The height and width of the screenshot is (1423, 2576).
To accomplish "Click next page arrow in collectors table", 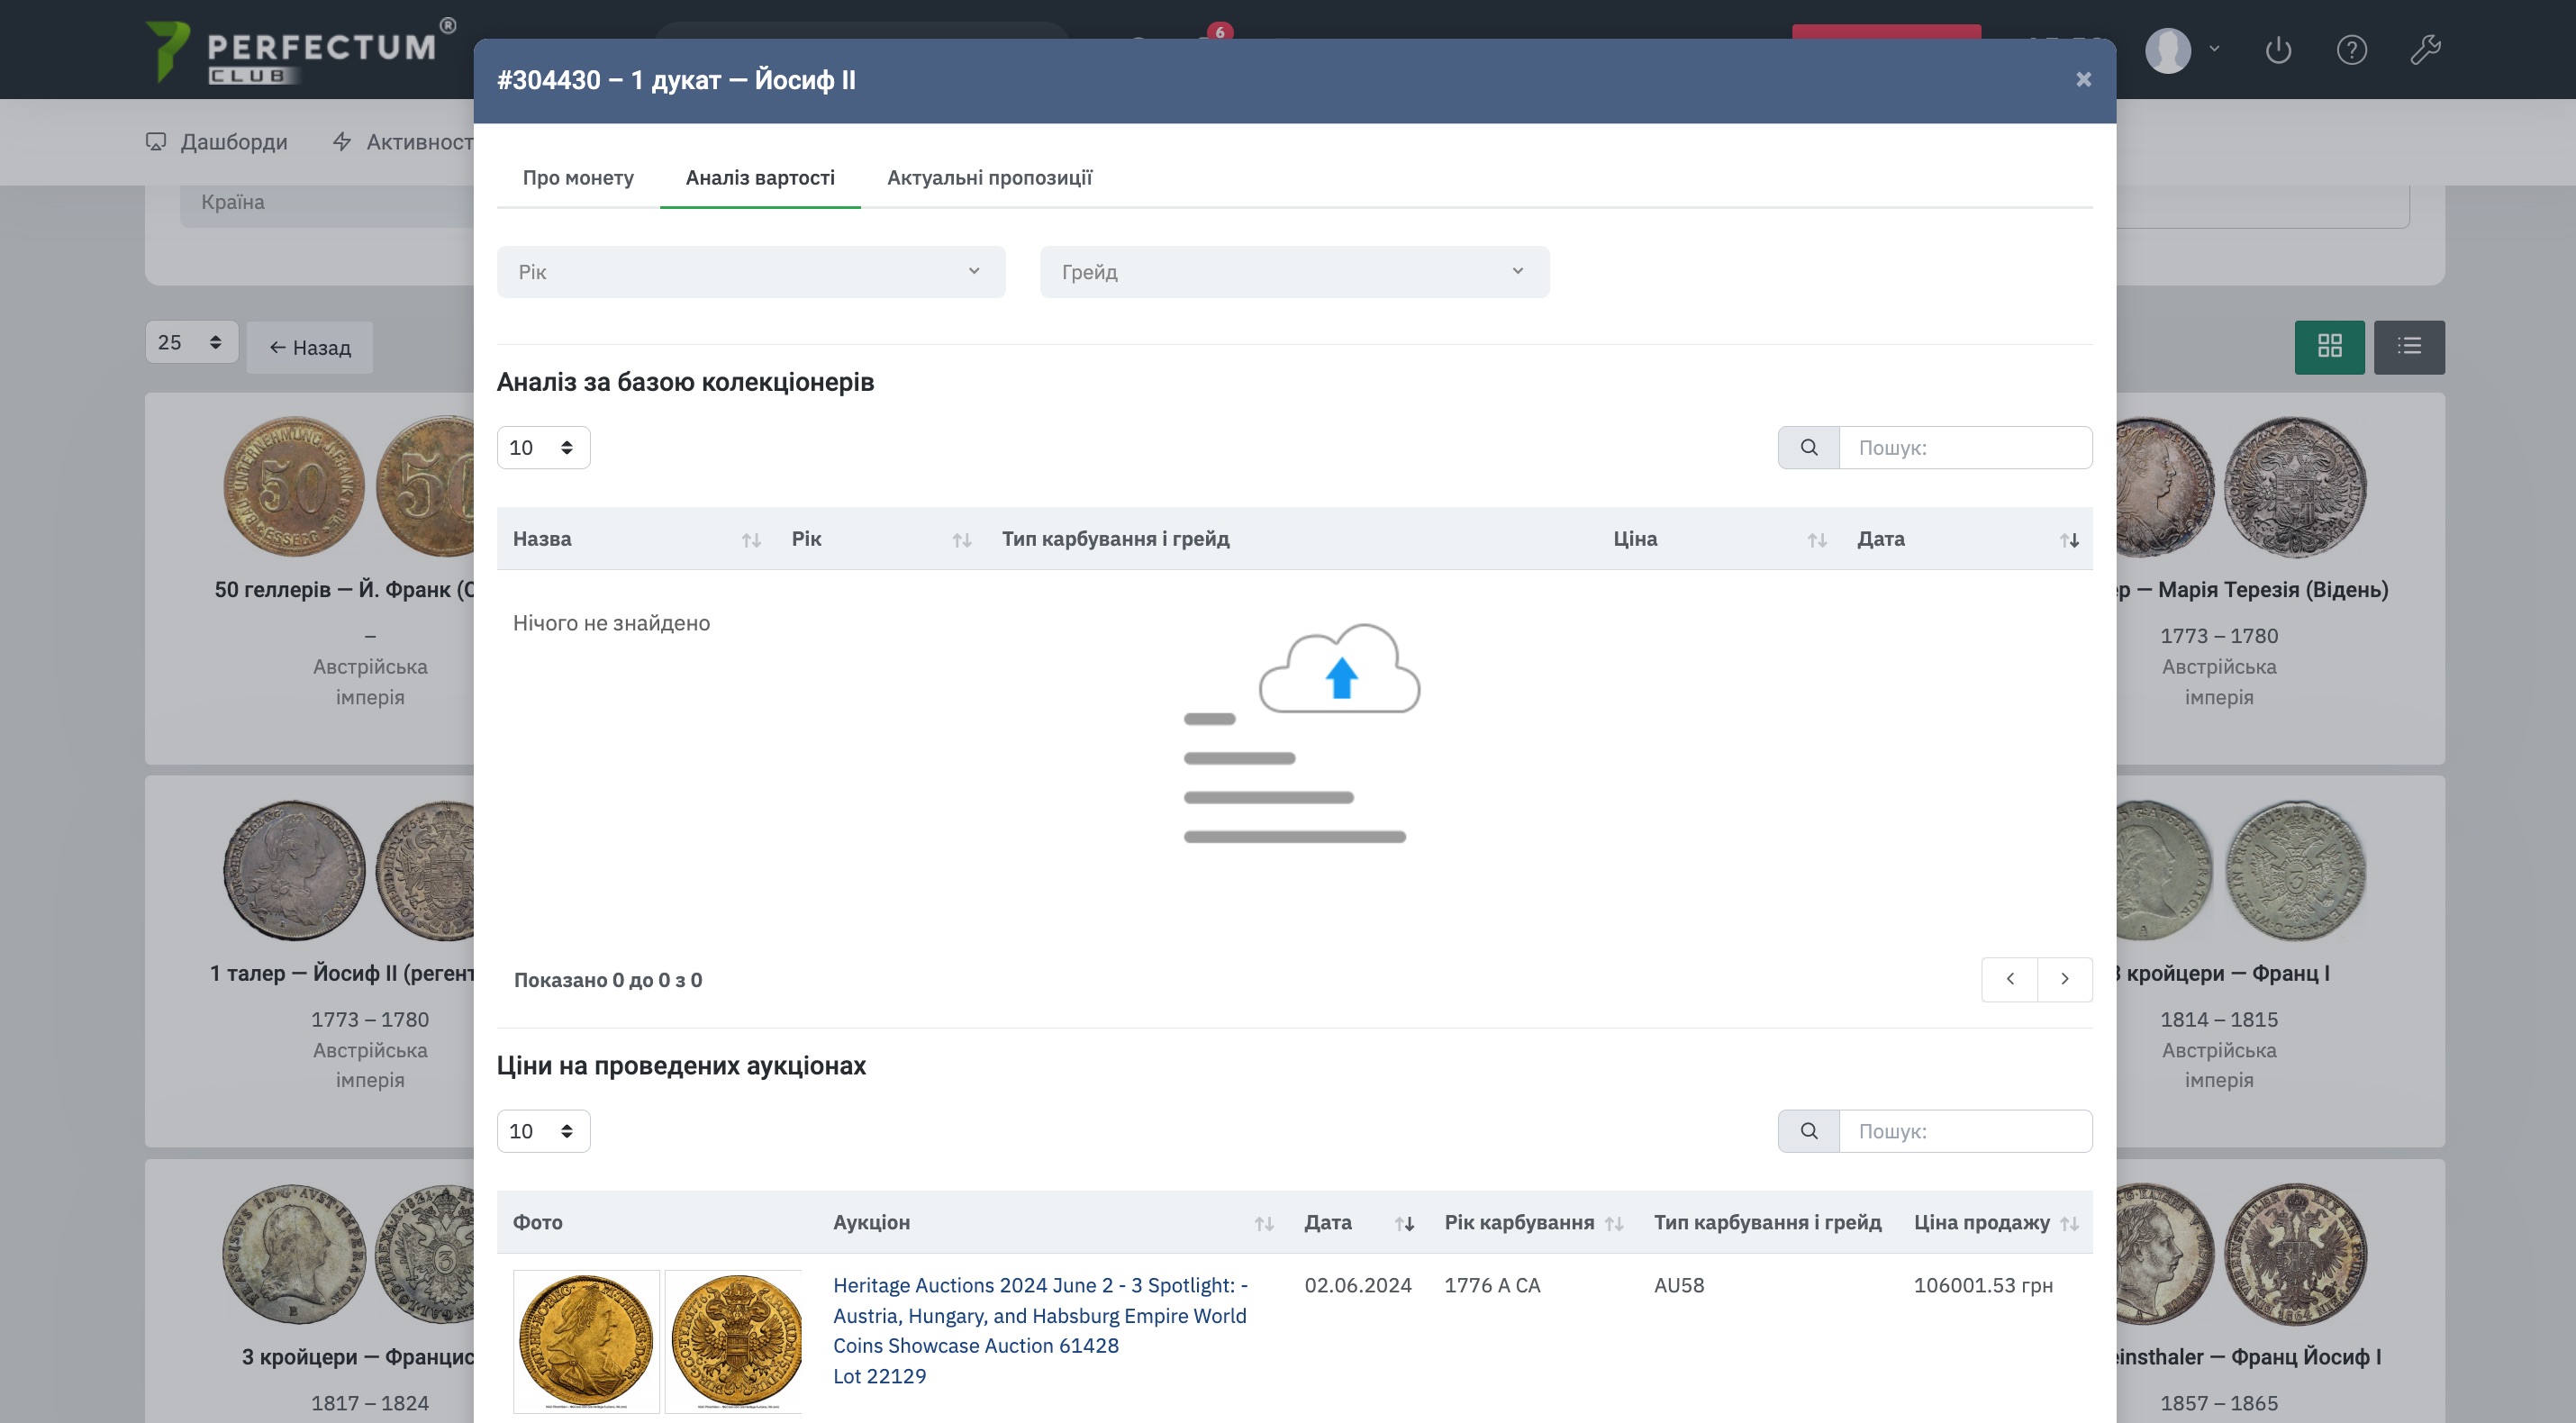I will click(2064, 979).
